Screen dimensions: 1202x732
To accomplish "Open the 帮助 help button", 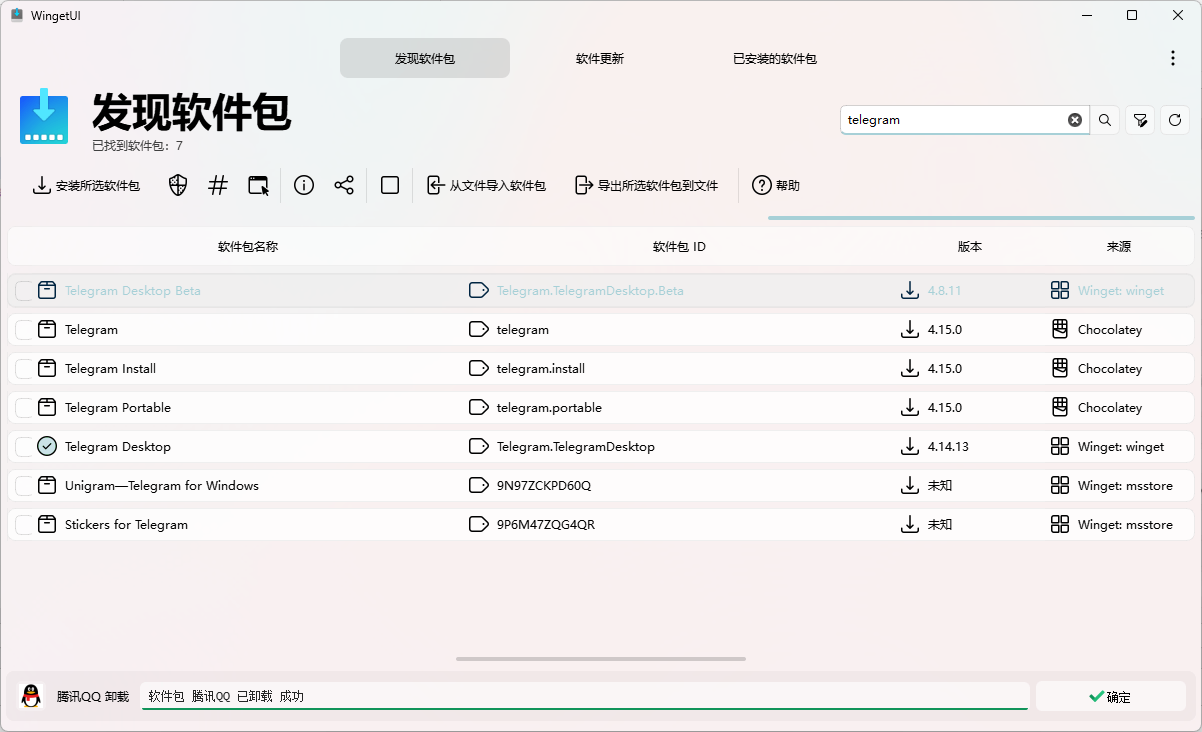I will pyautogui.click(x=776, y=185).
